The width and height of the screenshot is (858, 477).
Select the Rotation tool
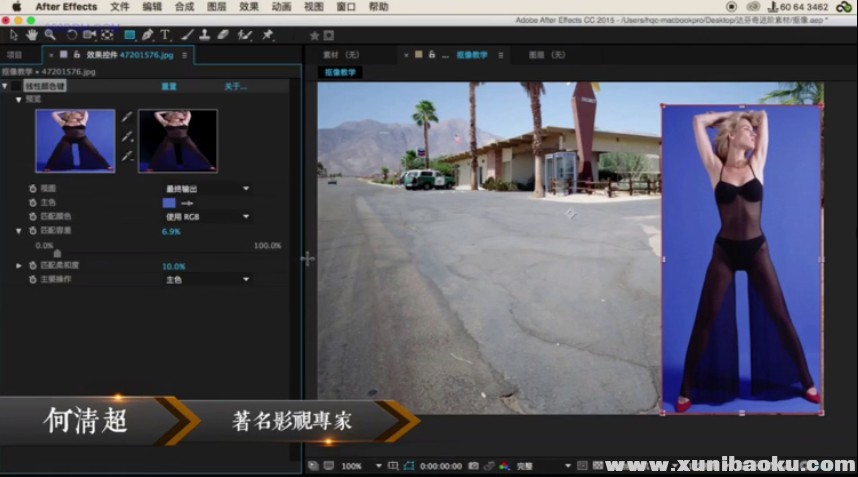(x=71, y=34)
